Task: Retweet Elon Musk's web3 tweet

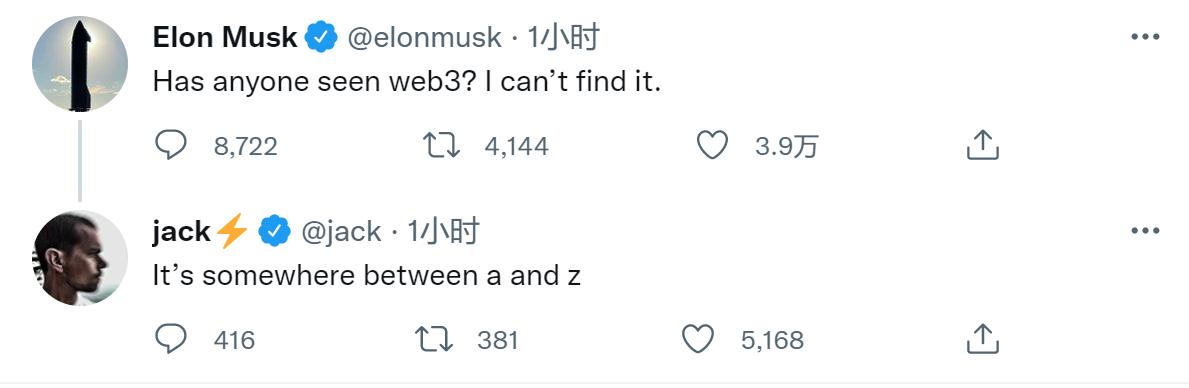Action: click(441, 145)
